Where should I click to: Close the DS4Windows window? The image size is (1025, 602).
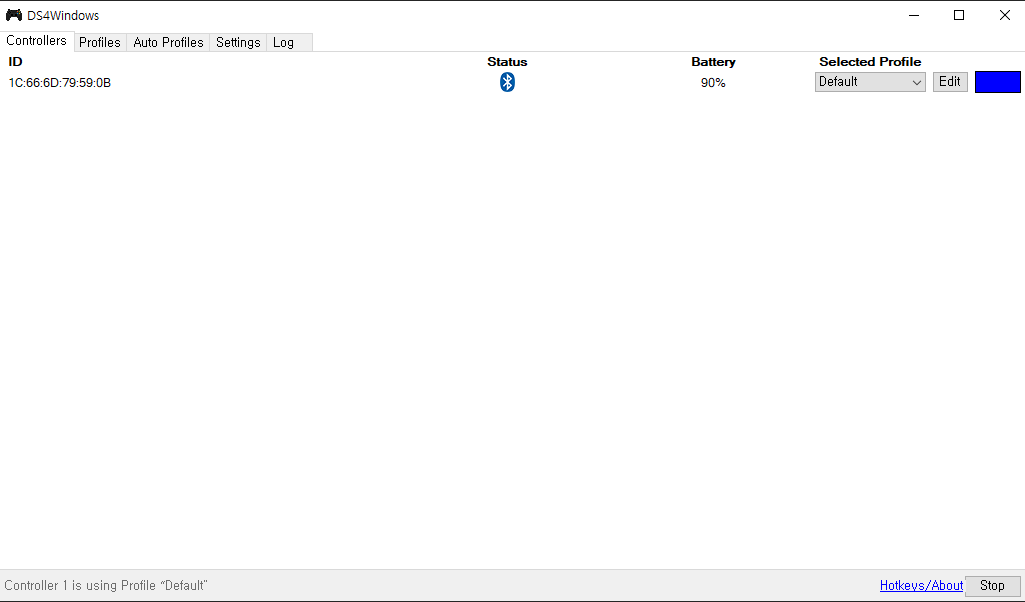tap(1005, 15)
